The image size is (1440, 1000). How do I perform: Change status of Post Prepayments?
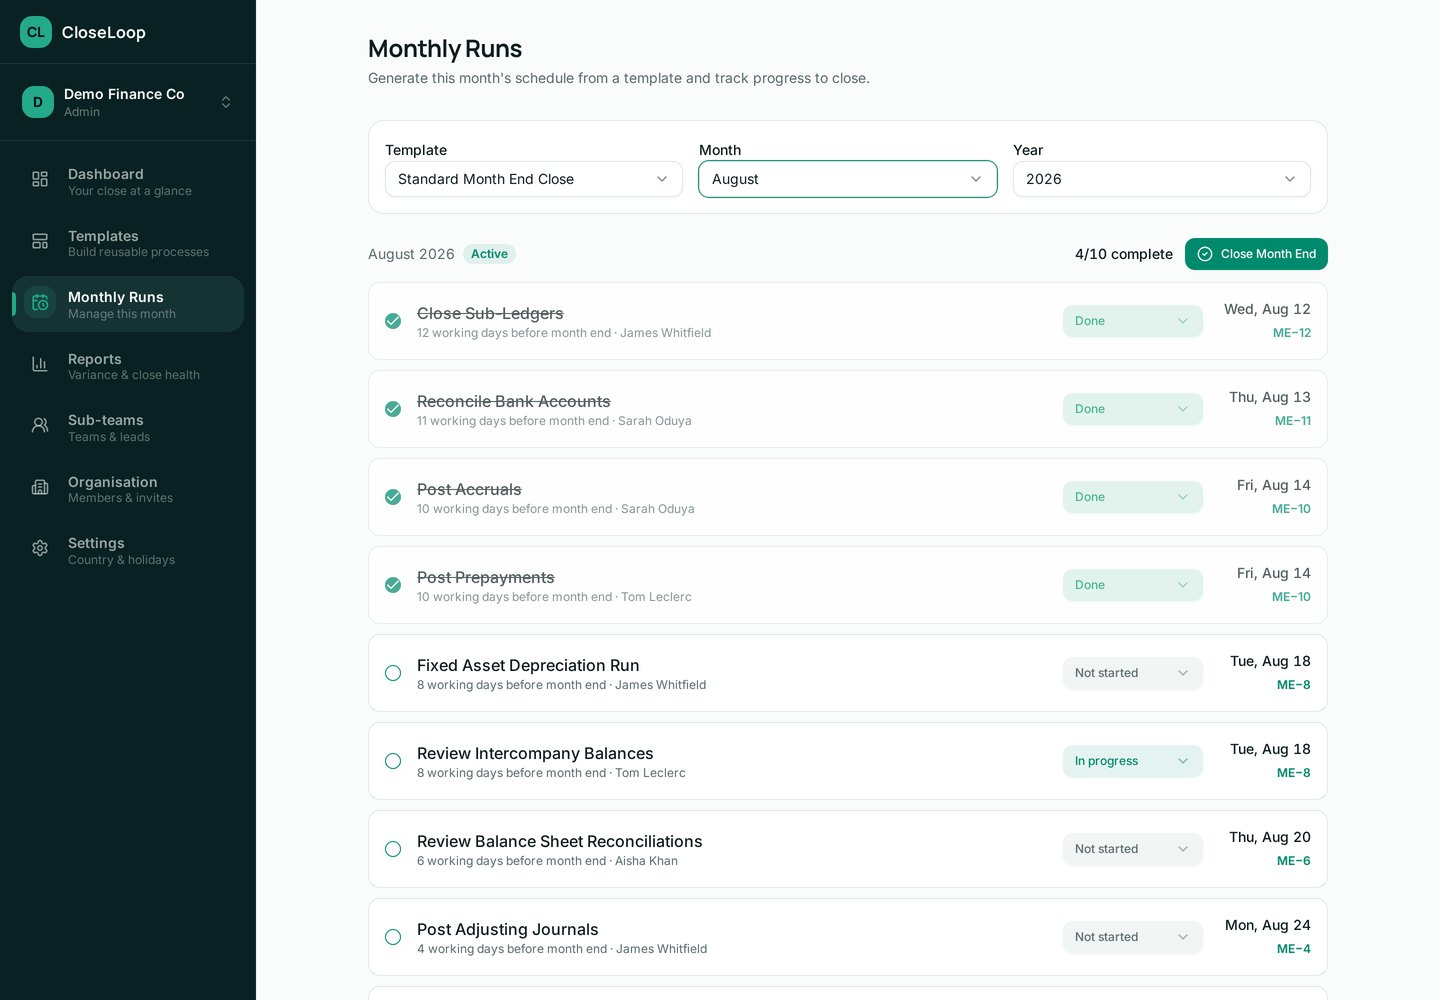coord(1133,585)
